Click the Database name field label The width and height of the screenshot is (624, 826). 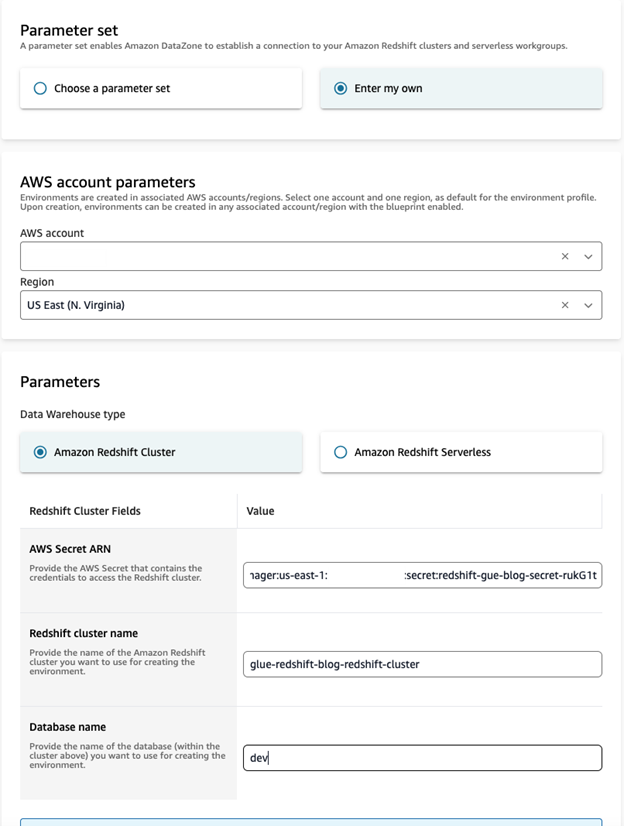[67, 727]
